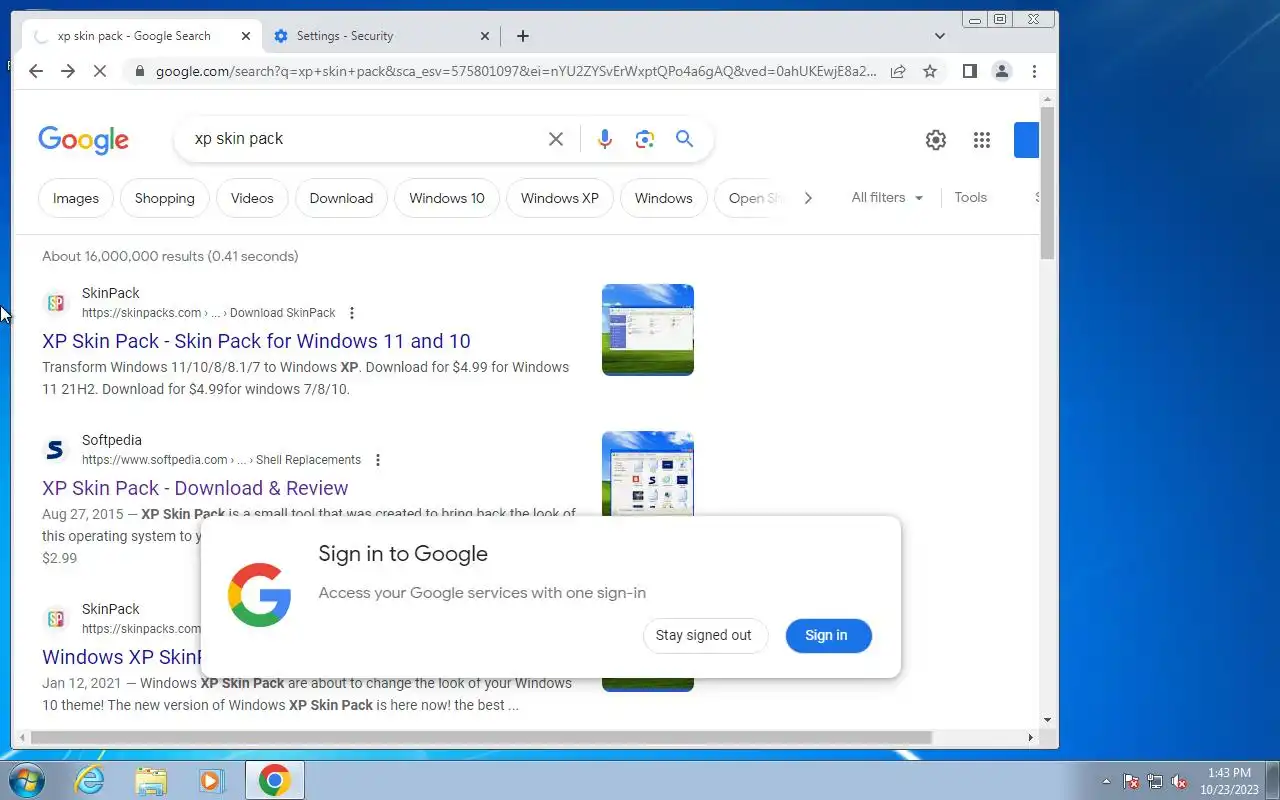The height and width of the screenshot is (800, 1280).
Task: Open more options for the Softpedia result
Action: 377,460
